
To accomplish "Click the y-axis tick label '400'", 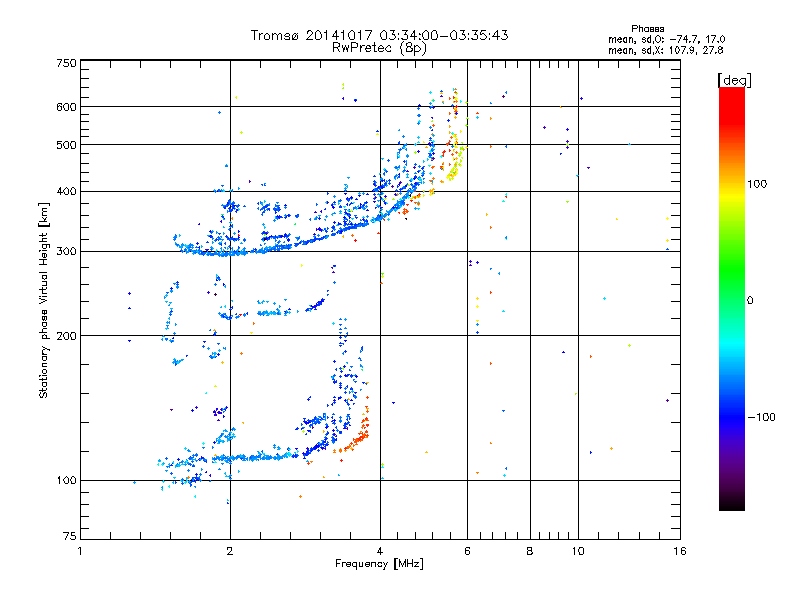I will click(x=66, y=191).
